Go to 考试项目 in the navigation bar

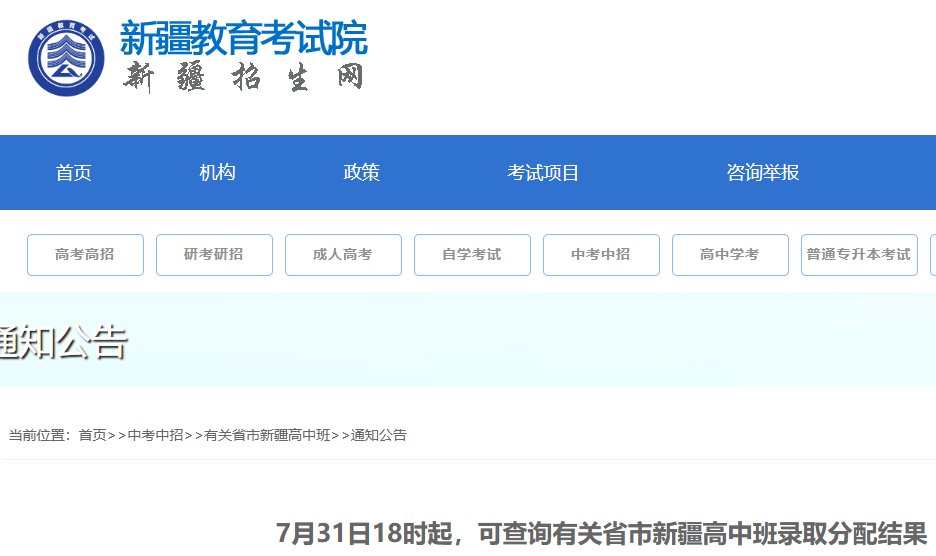coord(543,173)
